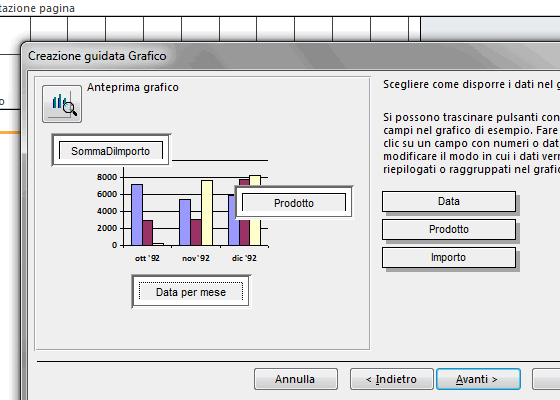Viewport: 560px width, 400px height.
Task: Click the Anteprima grafico label text
Action: tap(133, 87)
